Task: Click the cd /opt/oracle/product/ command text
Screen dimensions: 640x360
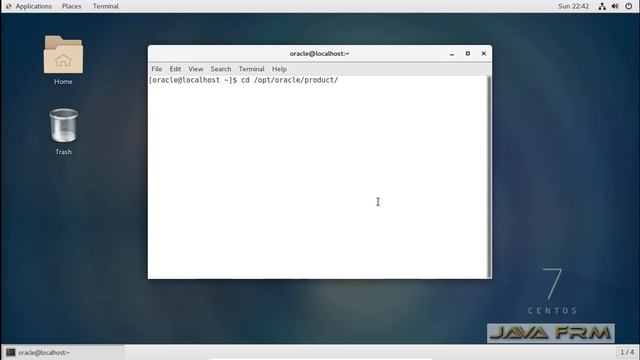Action: coord(290,80)
